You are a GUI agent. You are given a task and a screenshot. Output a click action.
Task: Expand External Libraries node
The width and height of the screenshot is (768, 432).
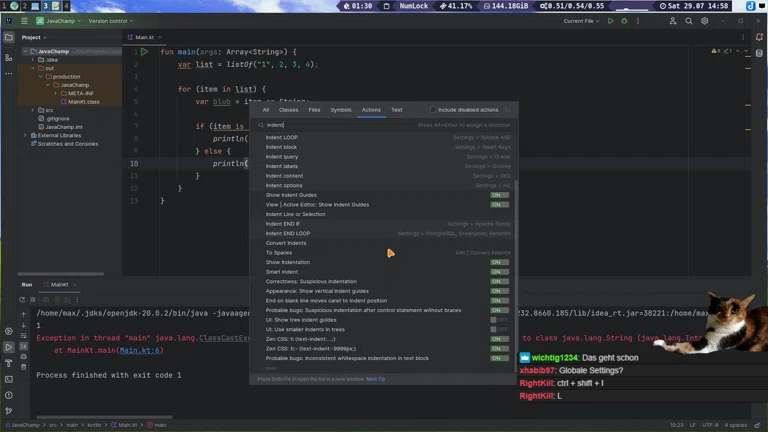coord(25,135)
